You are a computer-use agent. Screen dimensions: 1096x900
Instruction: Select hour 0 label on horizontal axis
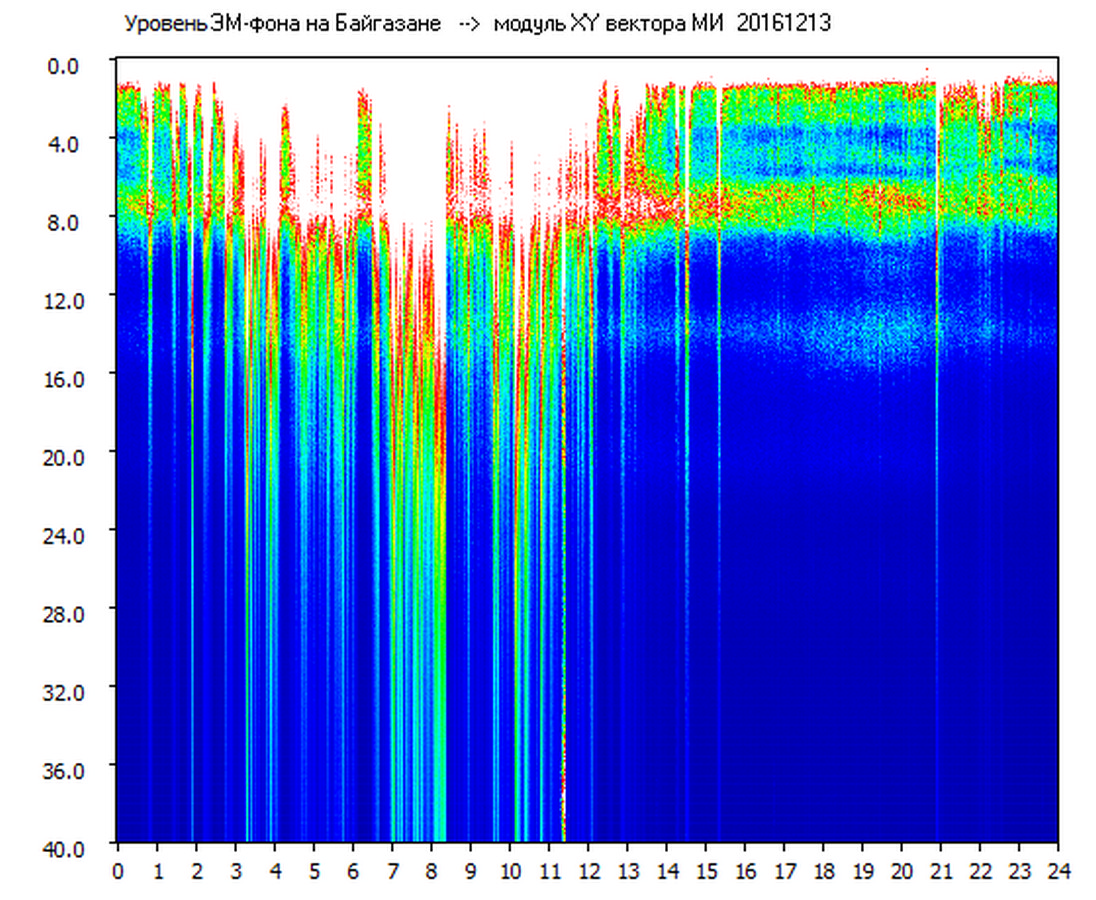(x=118, y=870)
